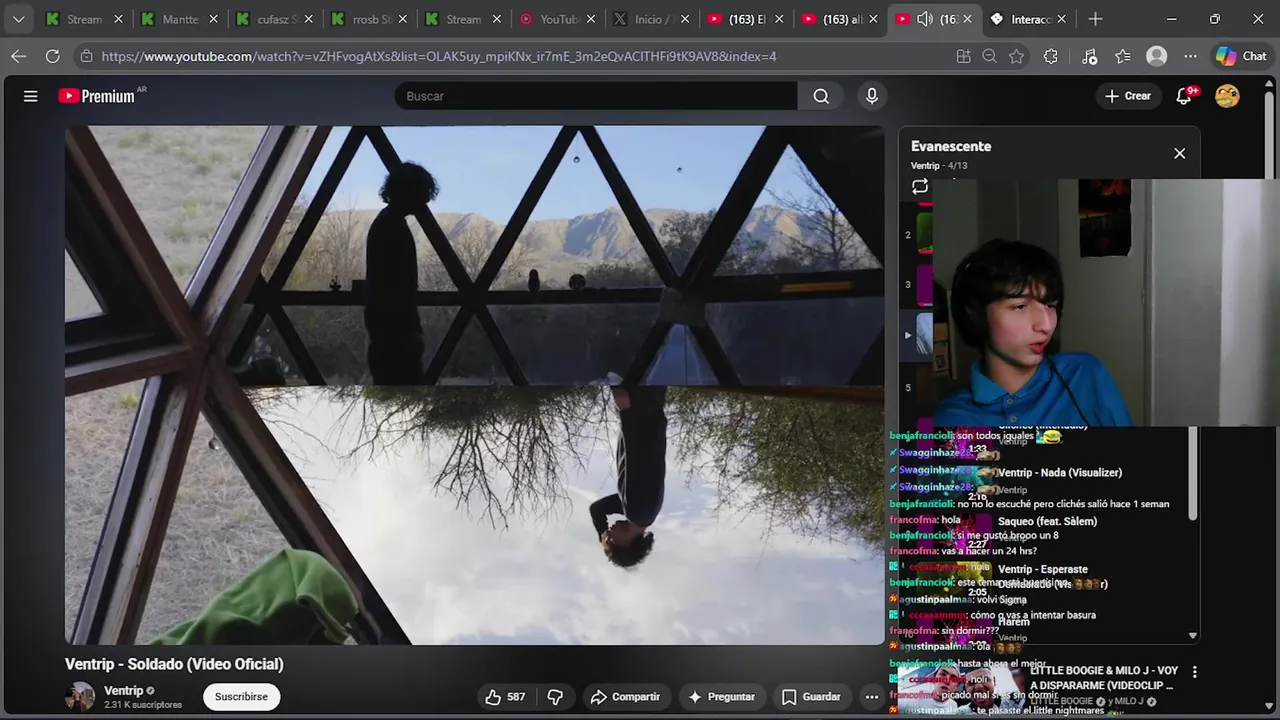This screenshot has width=1280, height=720.
Task: Open browser apps icon in address bar
Action: [963, 56]
